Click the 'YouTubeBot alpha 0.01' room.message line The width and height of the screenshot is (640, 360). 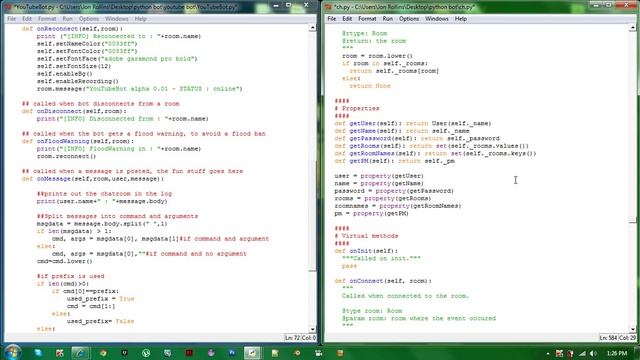coord(140,89)
